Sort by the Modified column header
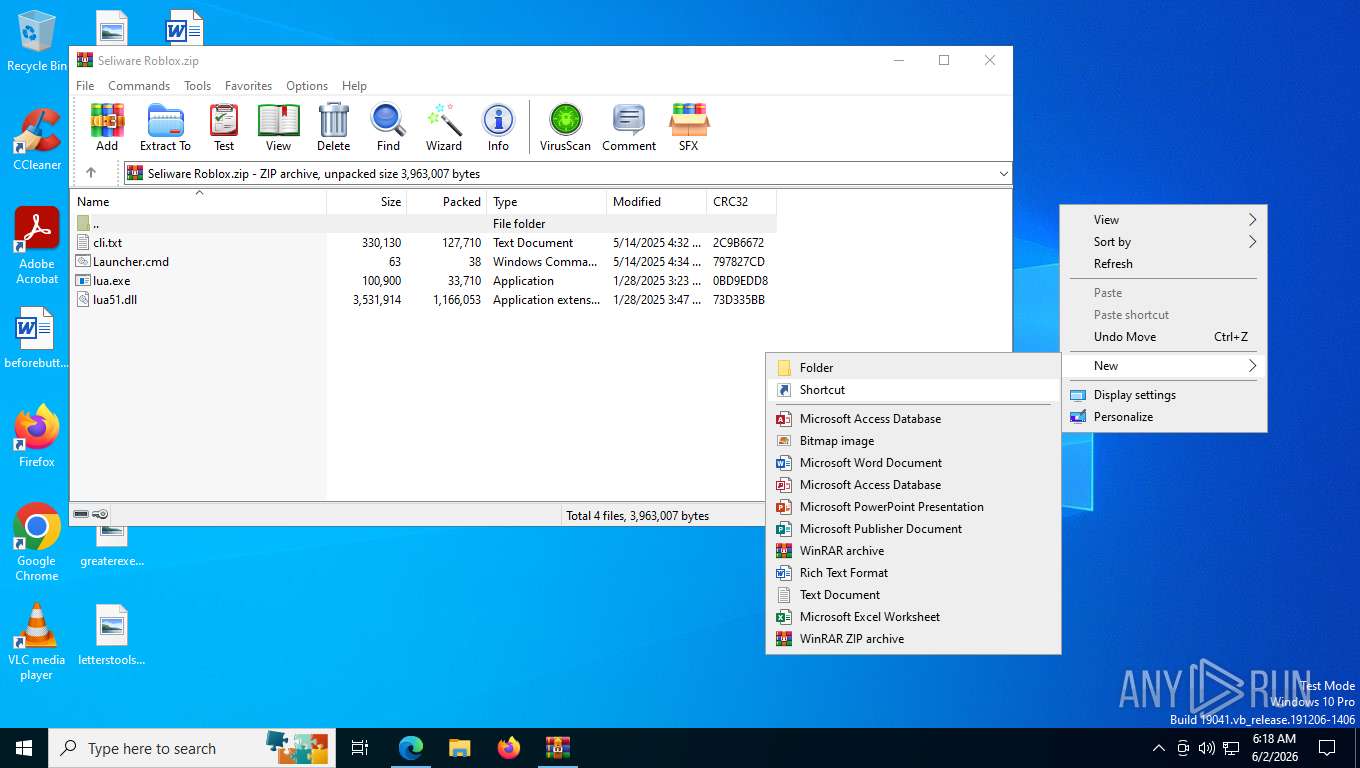The image size is (1360, 768). click(x=657, y=202)
